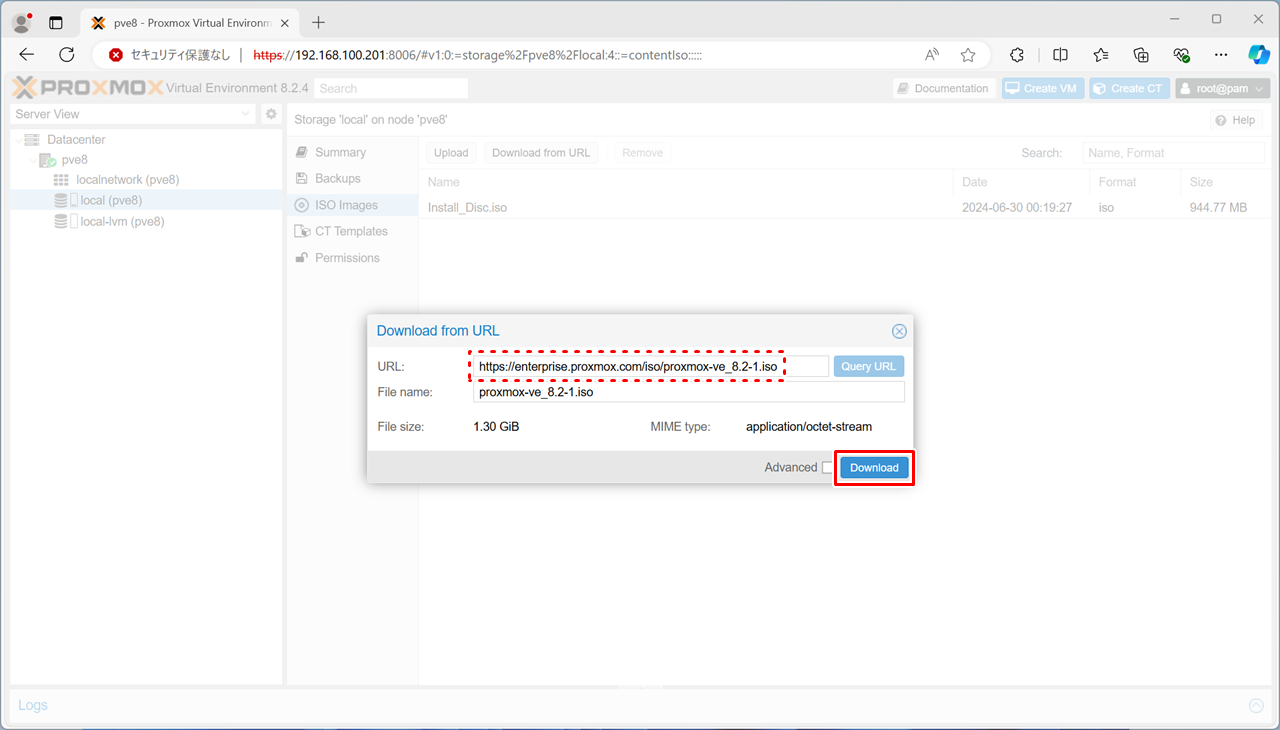The width and height of the screenshot is (1280, 730).
Task: Open the Permissions section
Action: [x=347, y=258]
